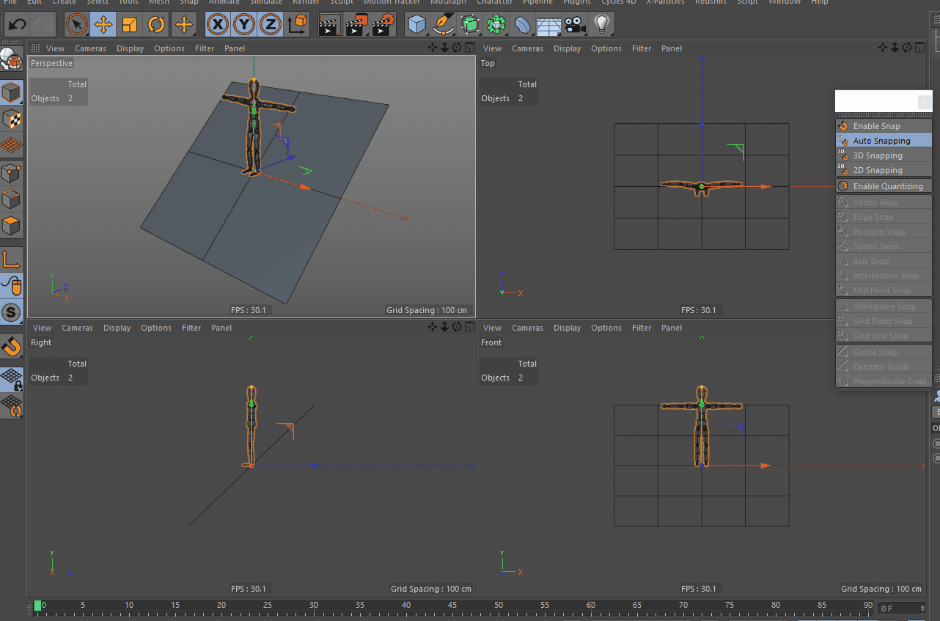Open the blue deformer icon
940x621 pixels.
pos(523,25)
